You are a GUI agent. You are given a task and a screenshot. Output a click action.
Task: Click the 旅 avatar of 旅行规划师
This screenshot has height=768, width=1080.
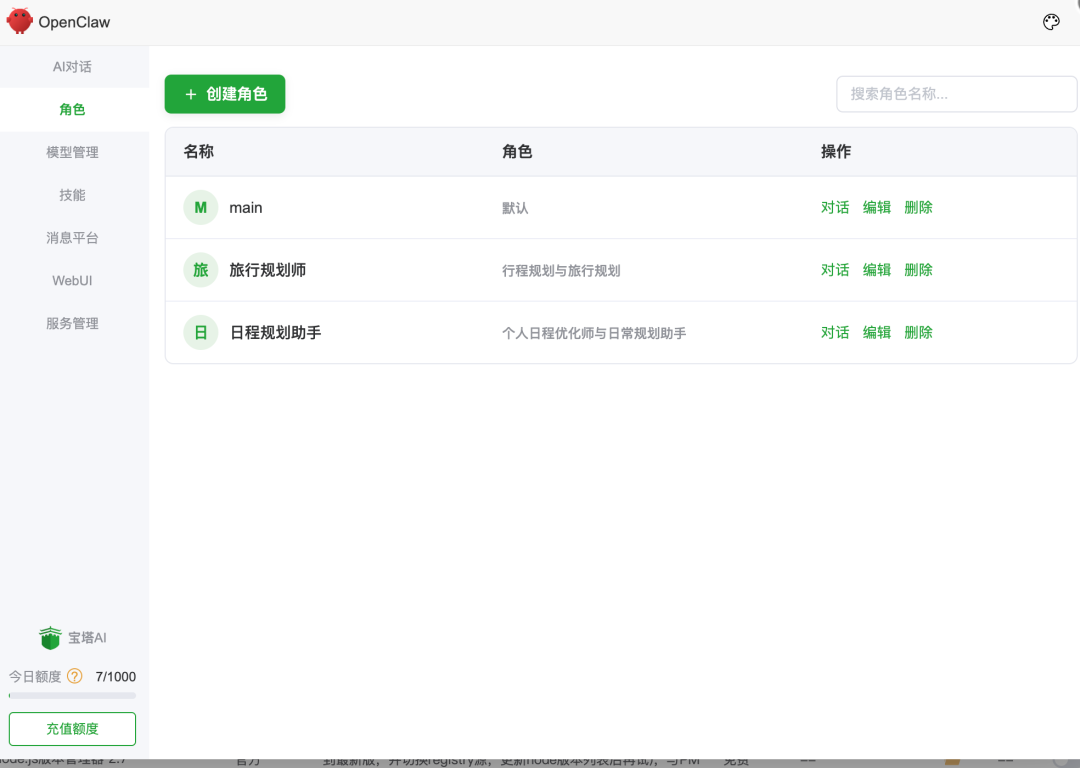tap(200, 269)
